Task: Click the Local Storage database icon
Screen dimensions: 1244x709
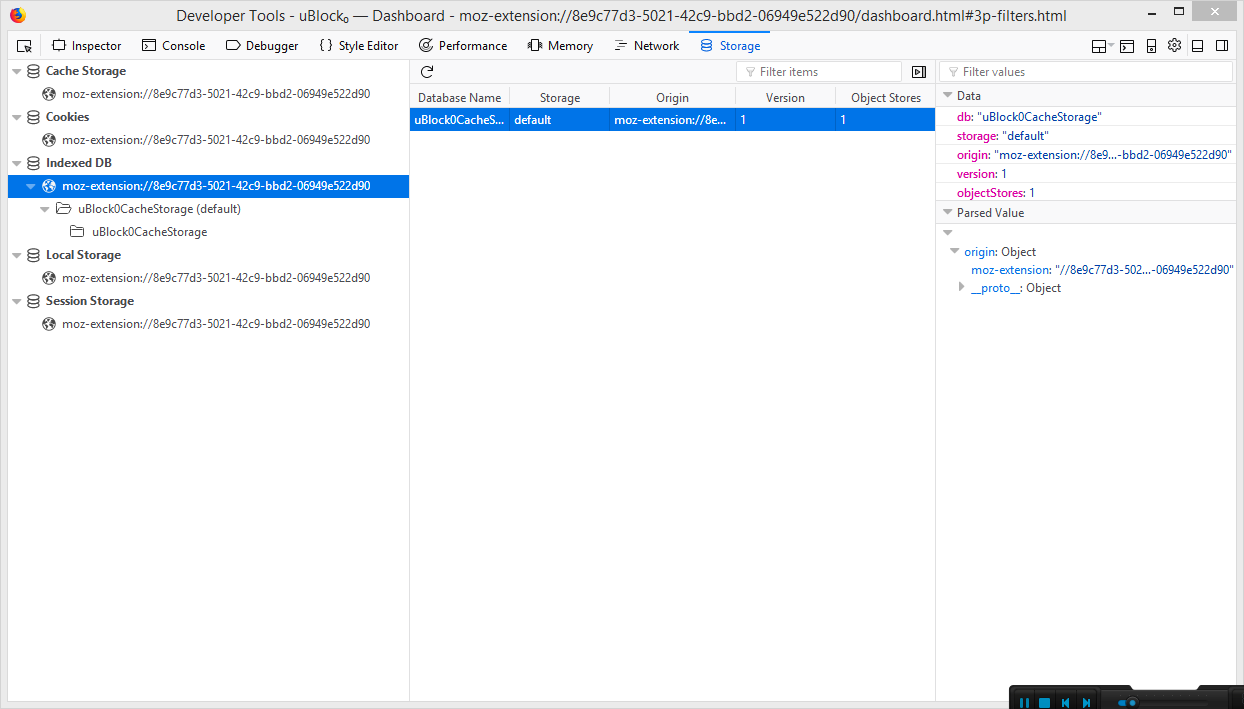Action: tap(33, 255)
